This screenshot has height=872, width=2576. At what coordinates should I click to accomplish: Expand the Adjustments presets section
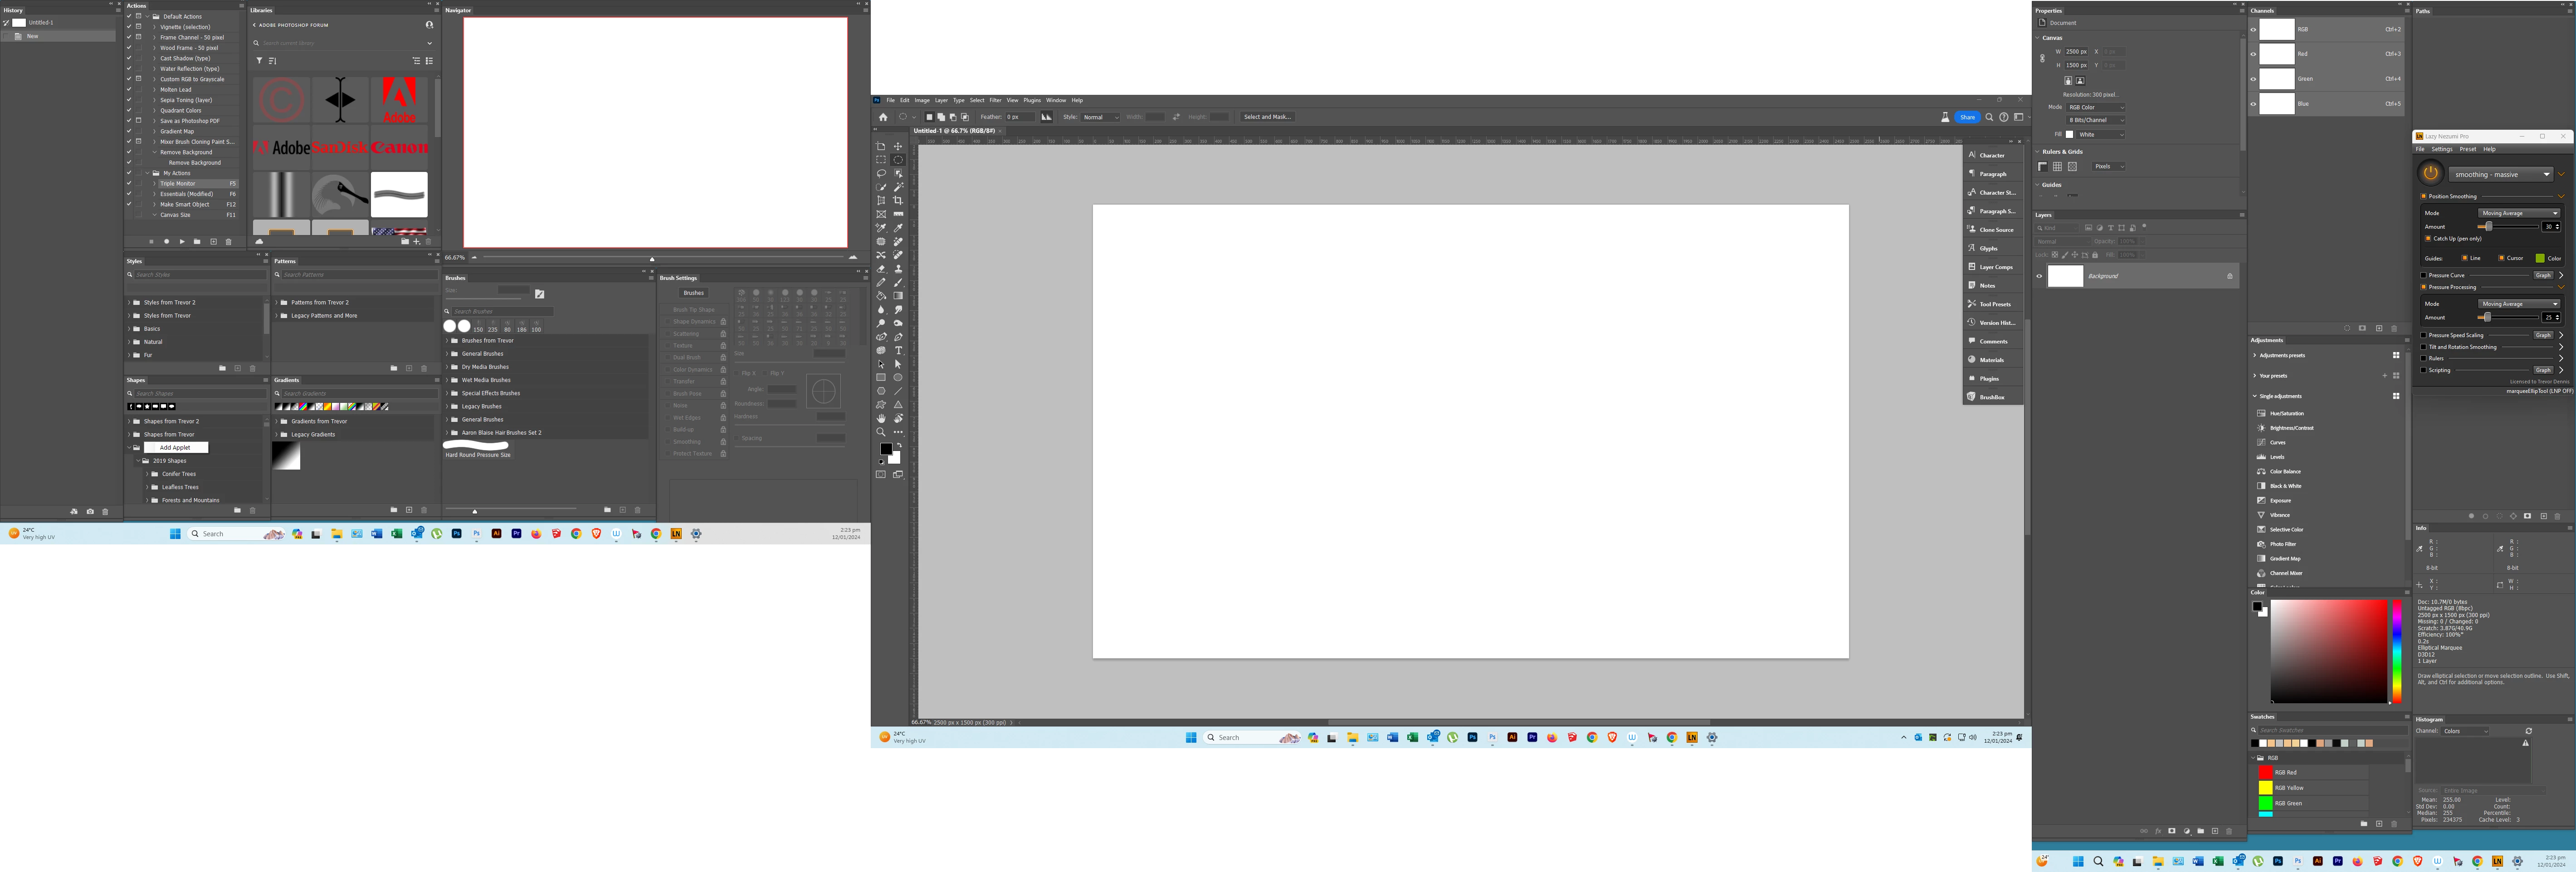2254,355
